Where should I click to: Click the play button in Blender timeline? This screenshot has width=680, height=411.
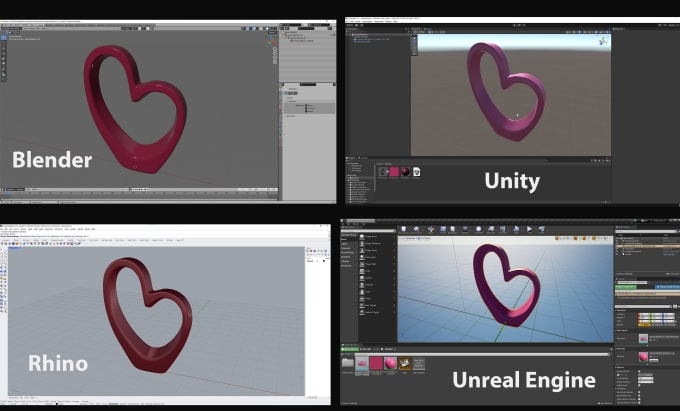[x=142, y=189]
